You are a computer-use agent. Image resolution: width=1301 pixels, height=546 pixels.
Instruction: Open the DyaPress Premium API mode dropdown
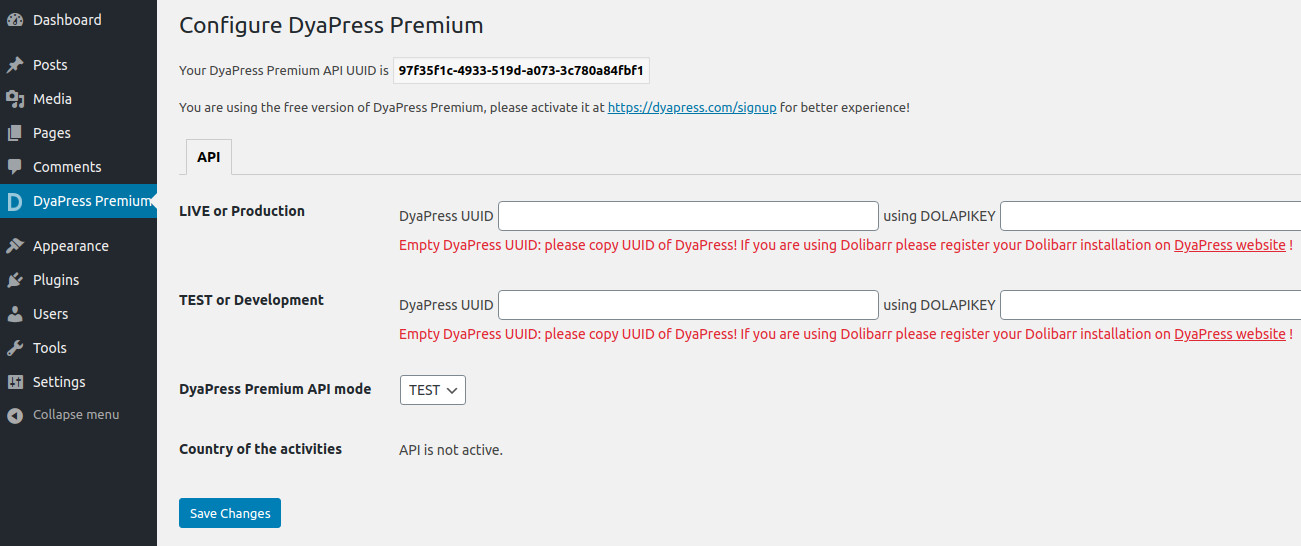click(x=433, y=390)
